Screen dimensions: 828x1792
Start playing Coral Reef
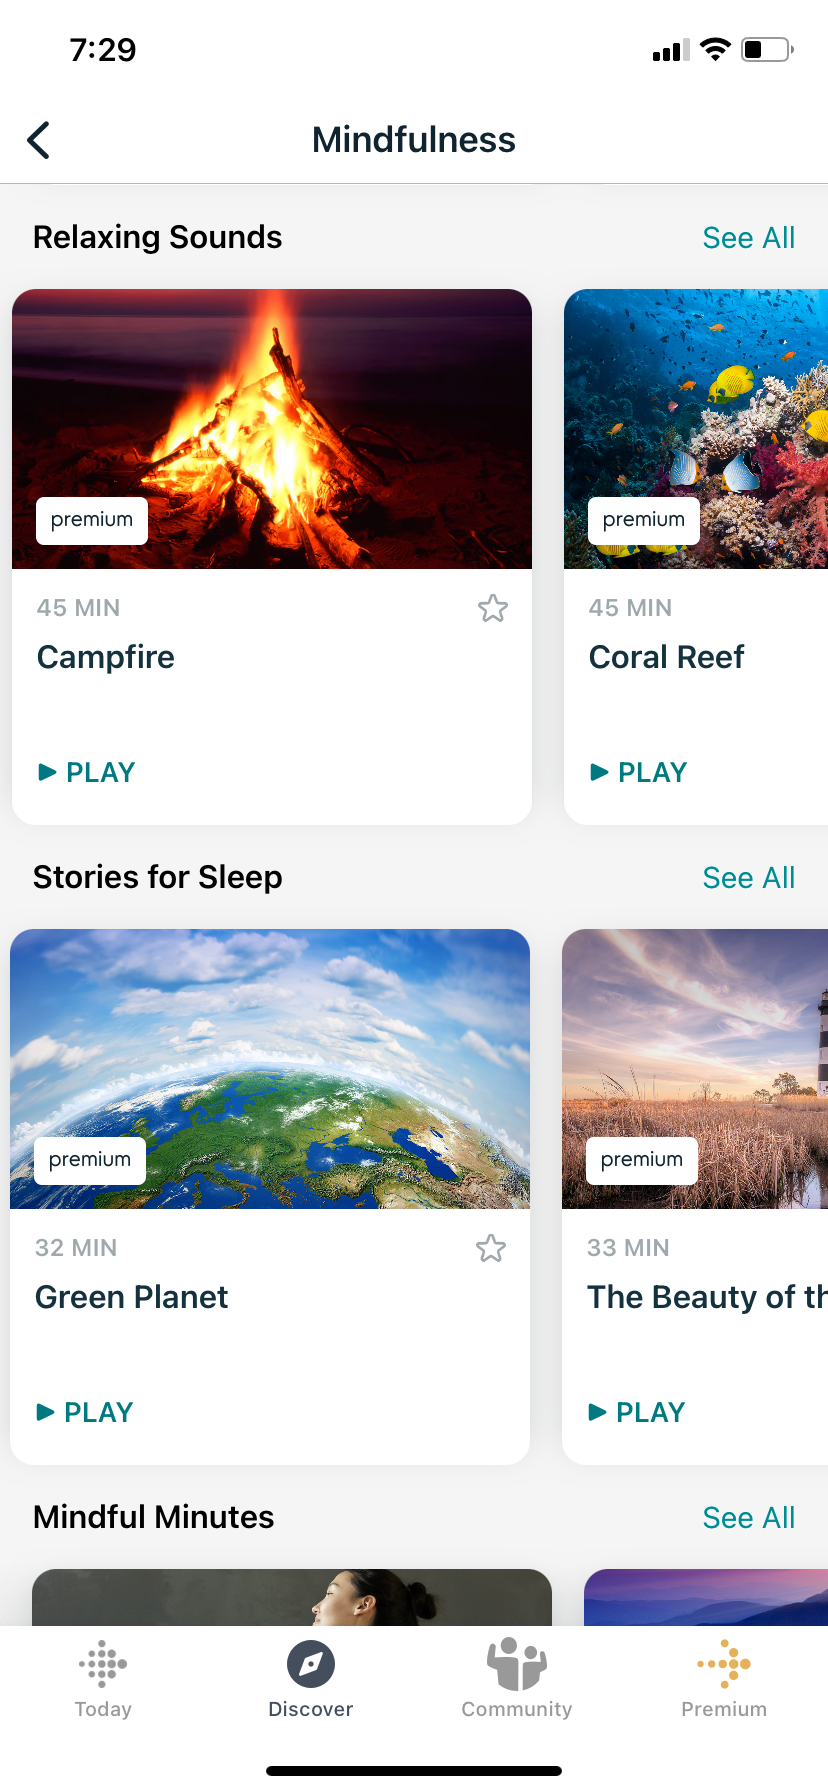pos(637,771)
